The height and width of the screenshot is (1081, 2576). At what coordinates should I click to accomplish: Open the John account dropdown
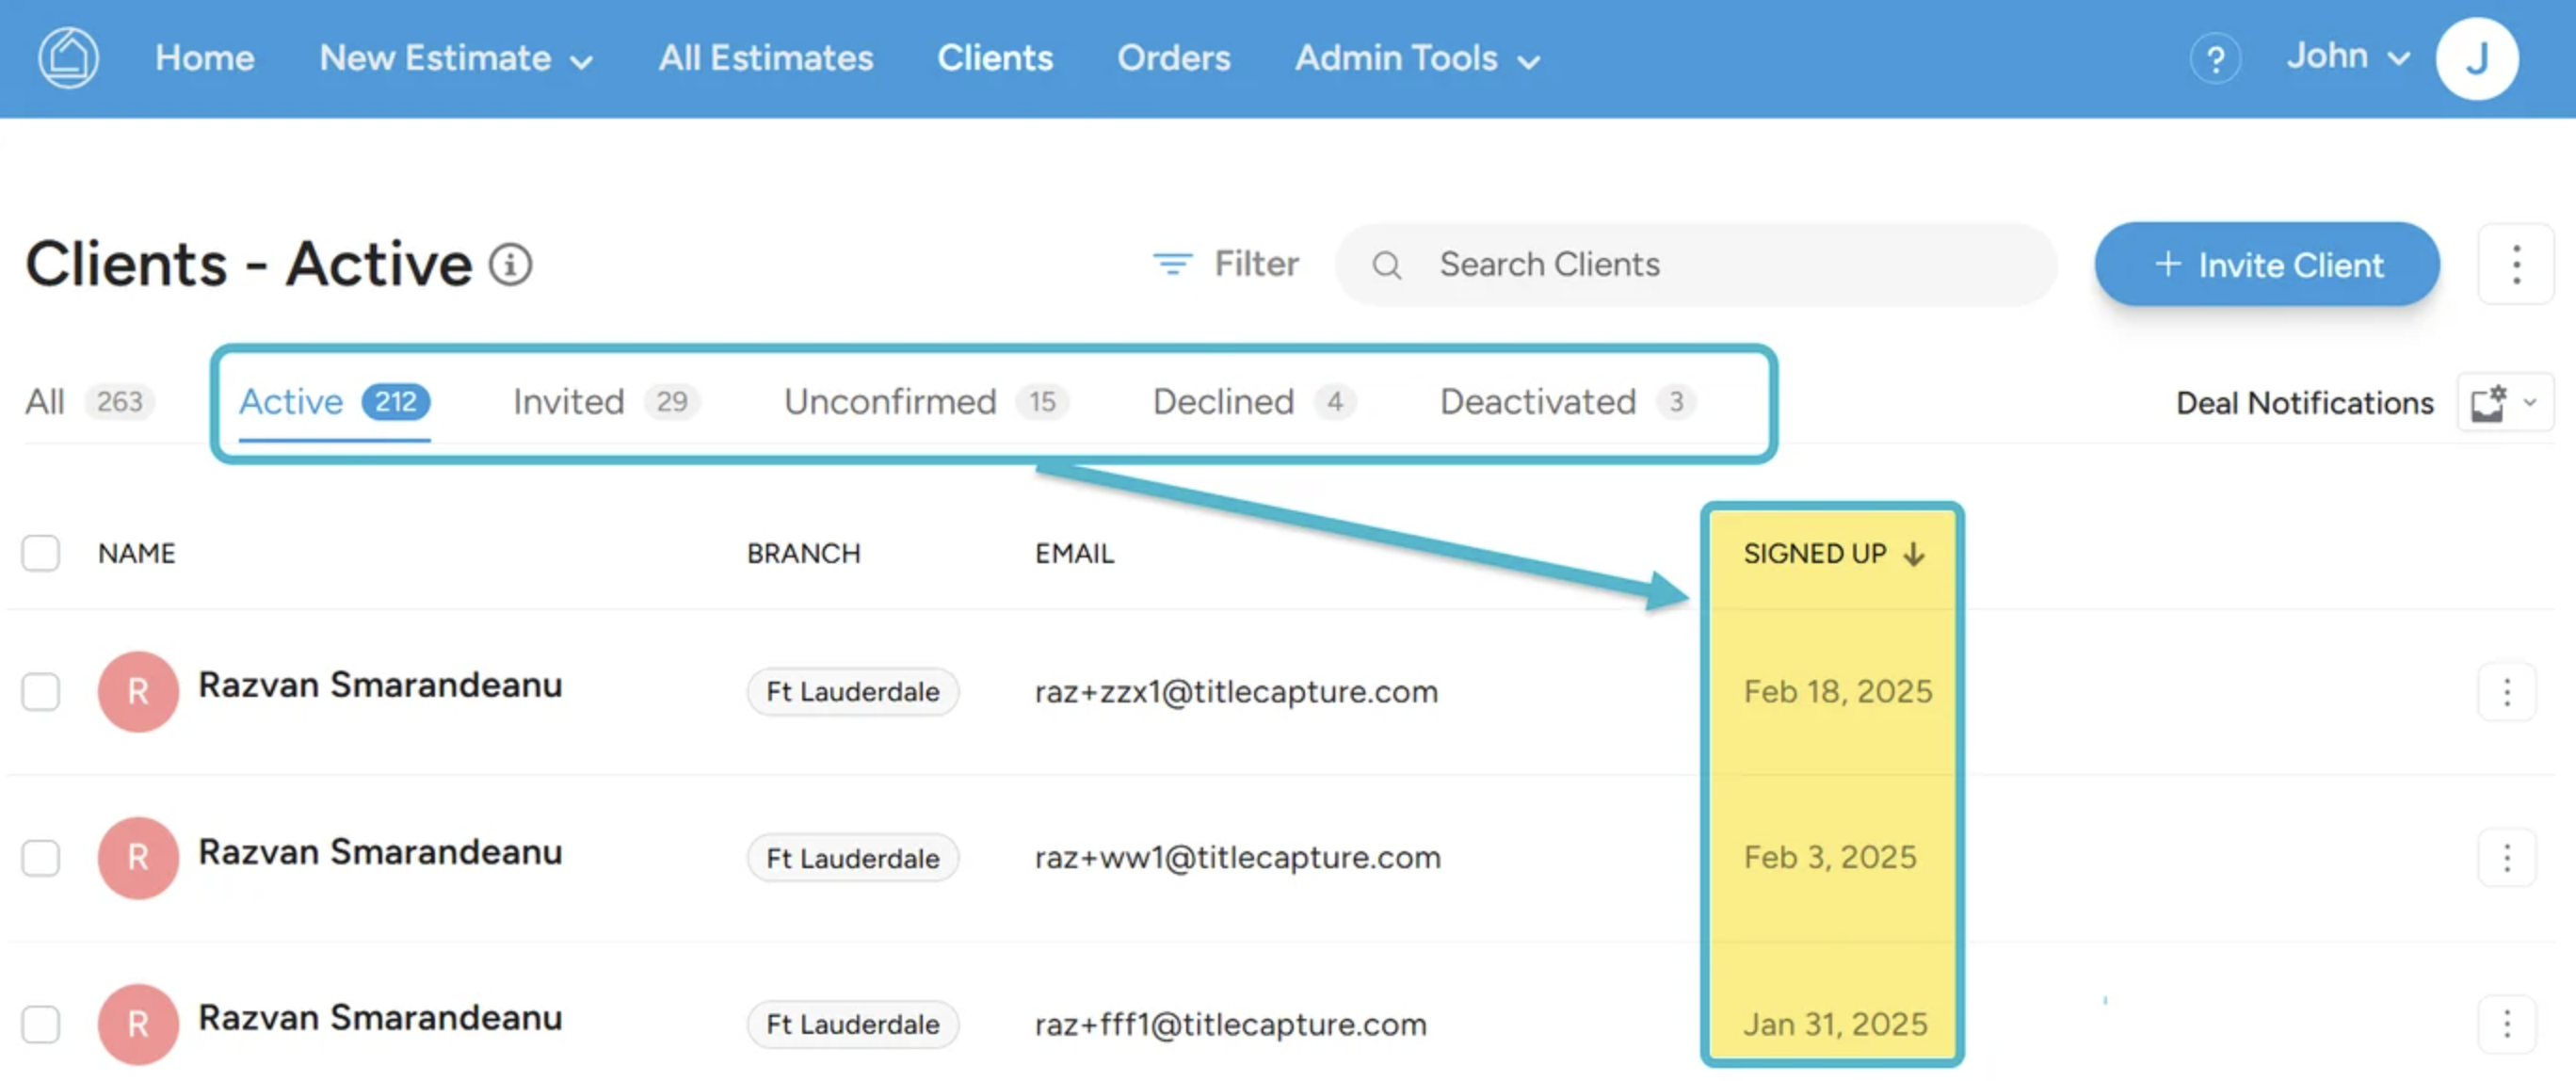(x=2346, y=57)
